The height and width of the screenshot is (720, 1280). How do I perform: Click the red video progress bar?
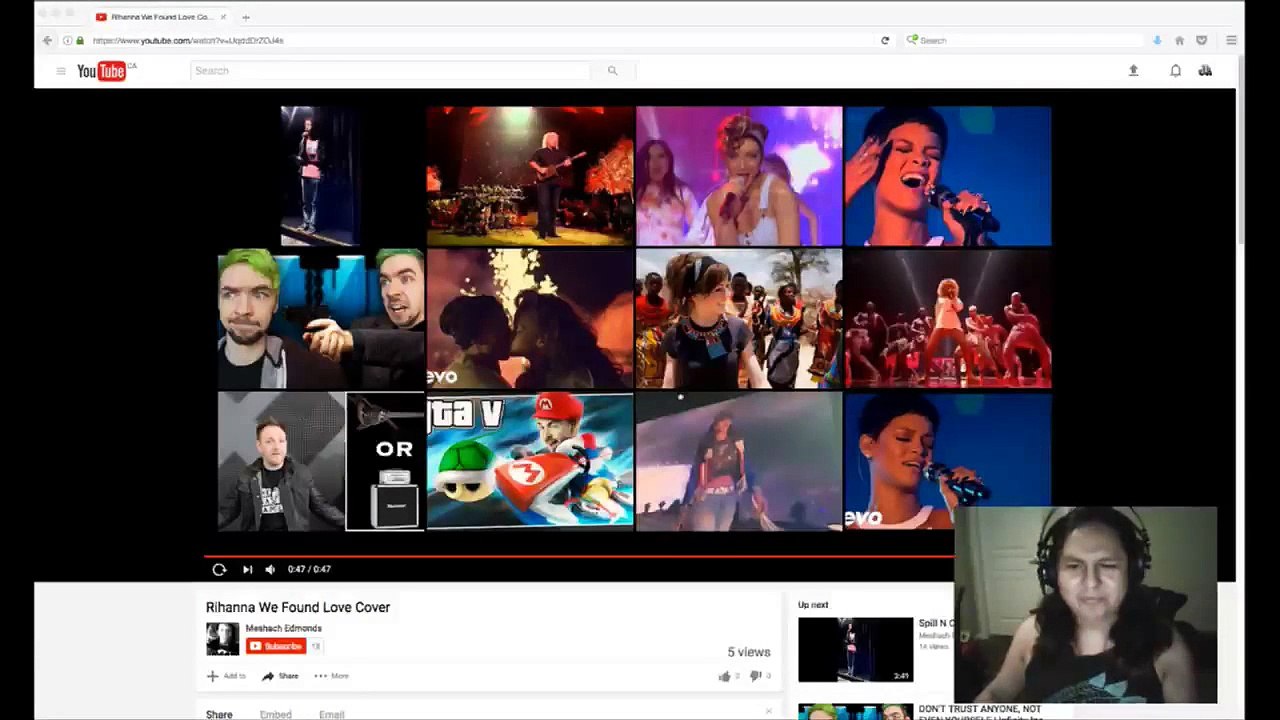[x=579, y=556]
